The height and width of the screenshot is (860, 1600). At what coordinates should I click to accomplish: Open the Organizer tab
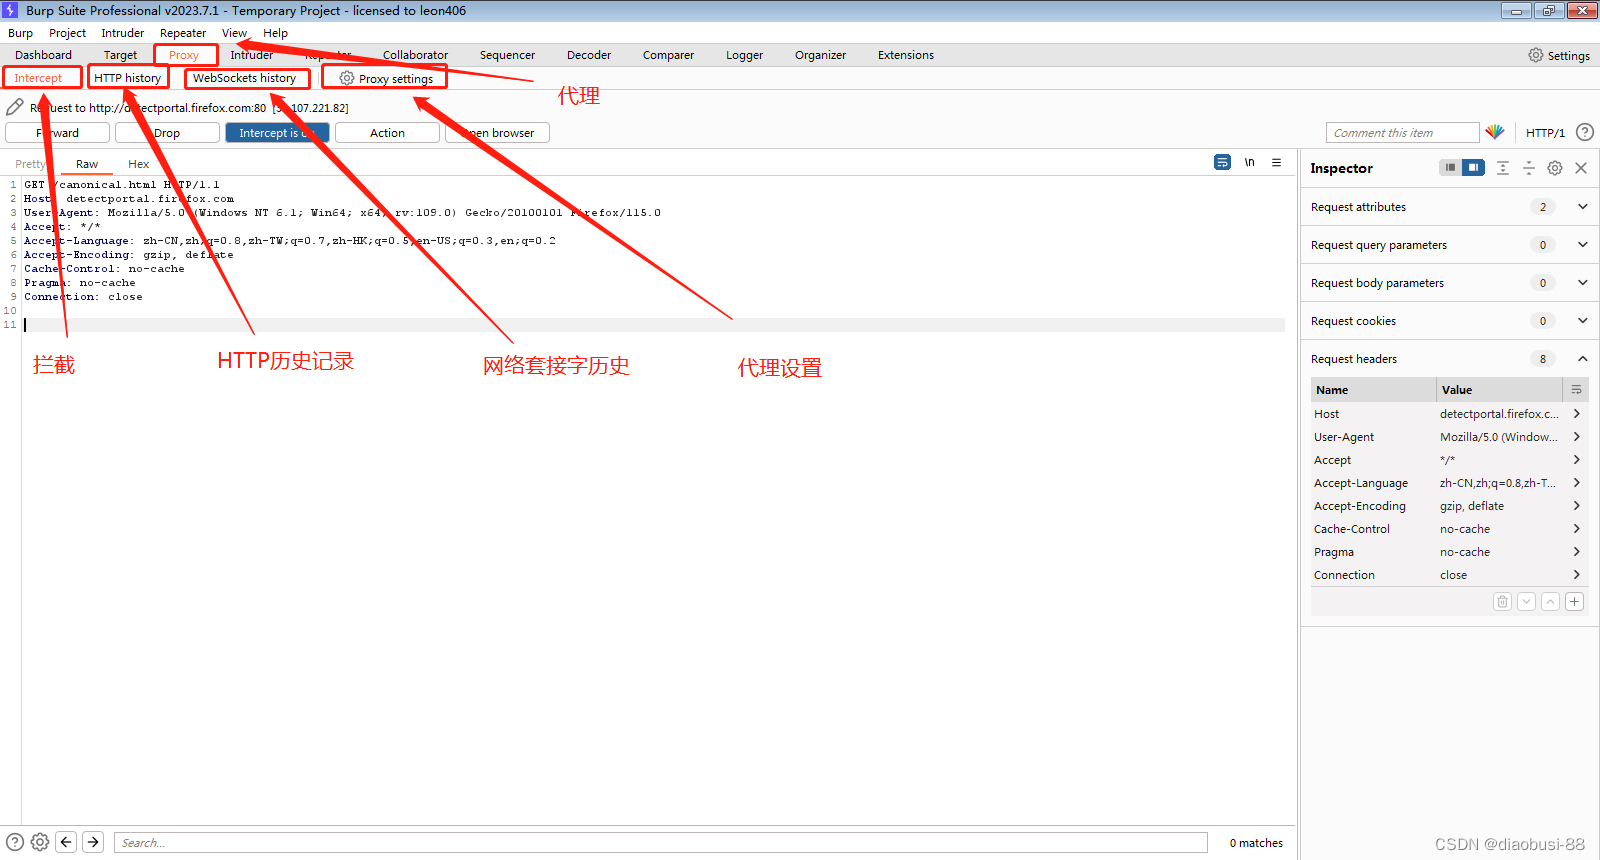(x=820, y=55)
